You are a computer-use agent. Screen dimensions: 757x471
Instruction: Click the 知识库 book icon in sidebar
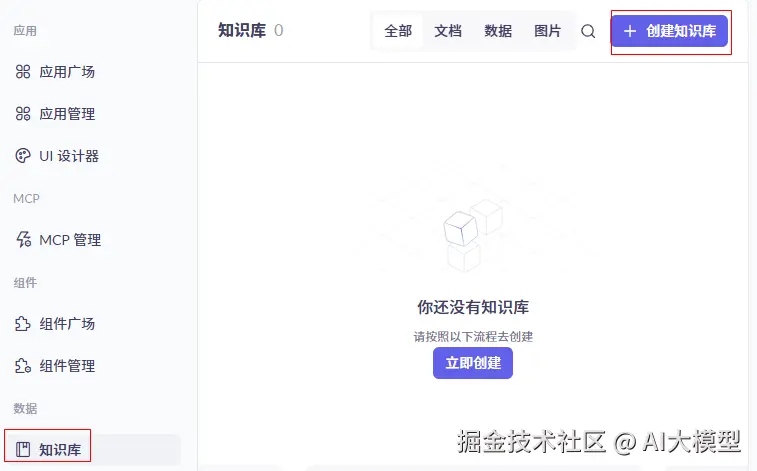point(23,449)
